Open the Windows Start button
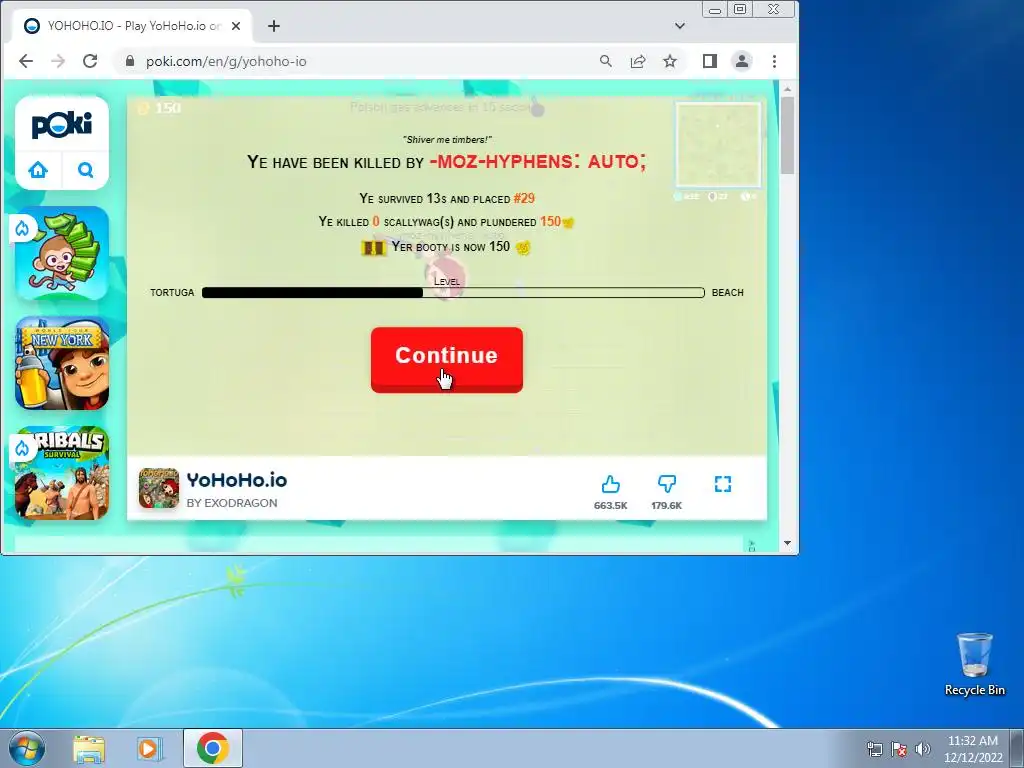Image resolution: width=1024 pixels, height=768 pixels. [x=26, y=748]
